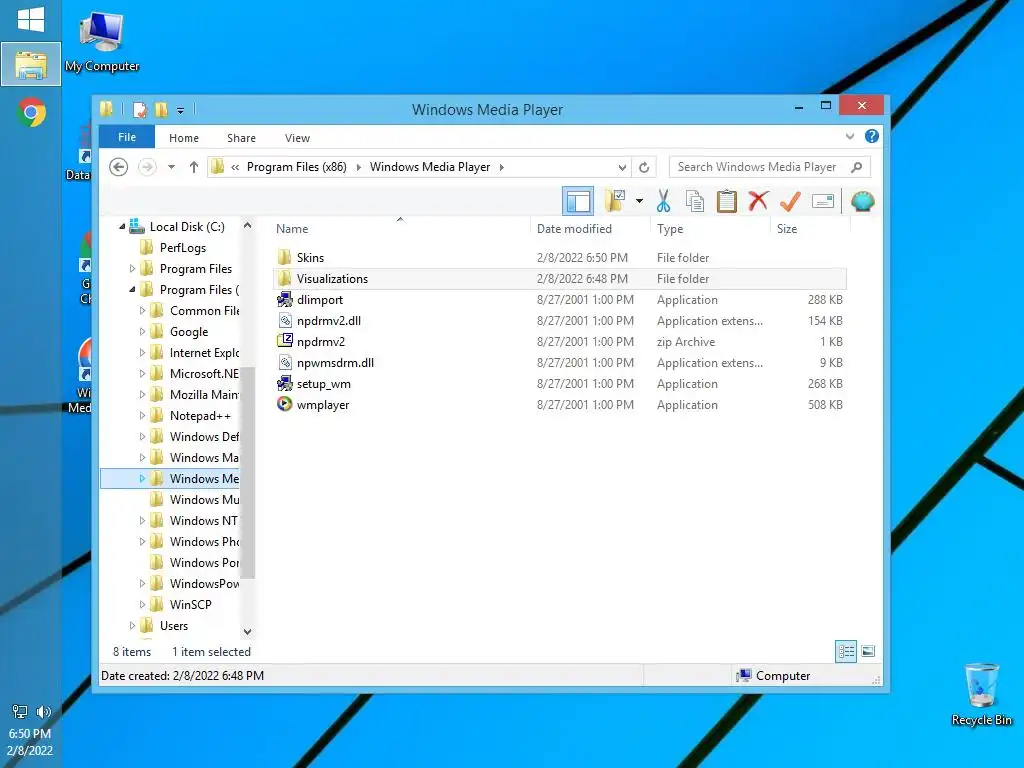Select the Visualizations folder

click(x=560, y=279)
